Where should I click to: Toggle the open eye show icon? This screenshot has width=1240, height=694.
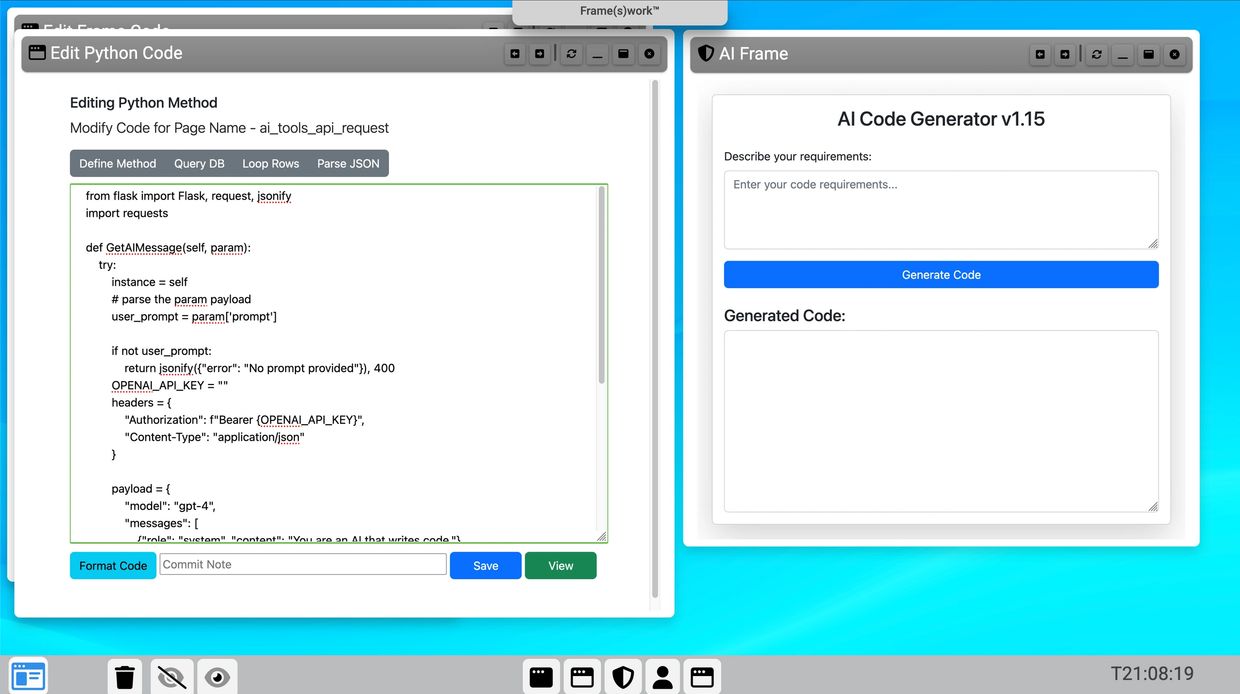pyautogui.click(x=217, y=677)
